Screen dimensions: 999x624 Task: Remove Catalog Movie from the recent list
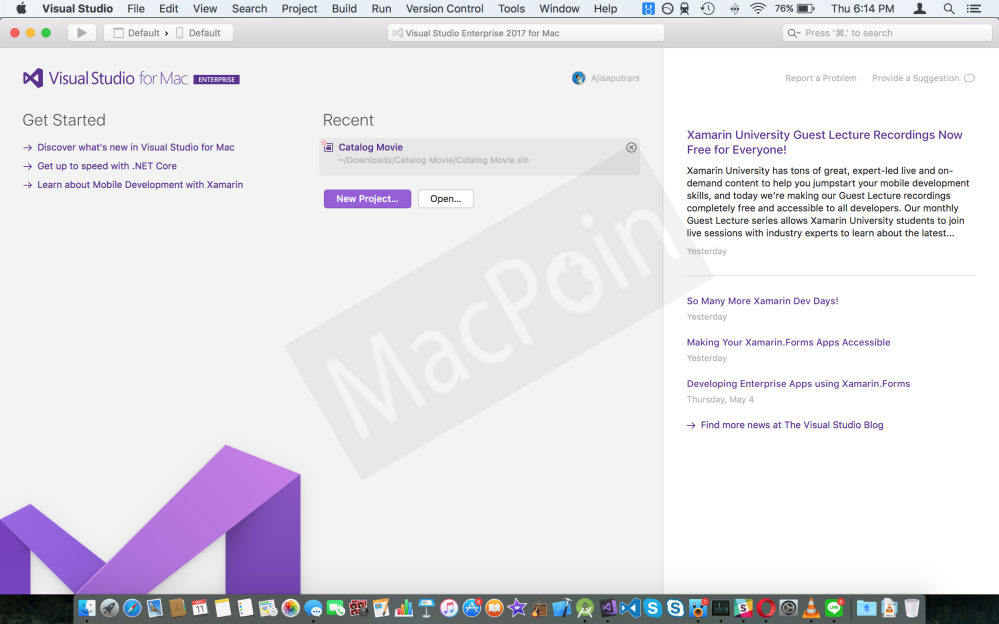coord(631,148)
